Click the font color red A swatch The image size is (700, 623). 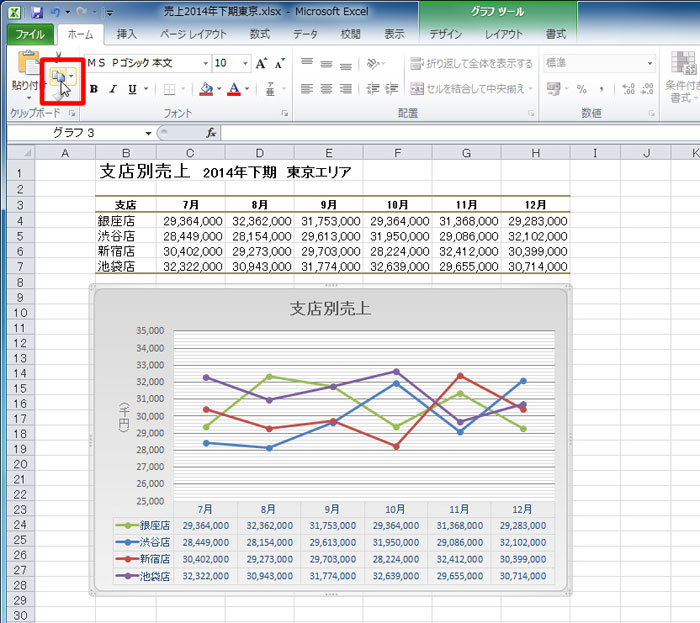pyautogui.click(x=233, y=89)
